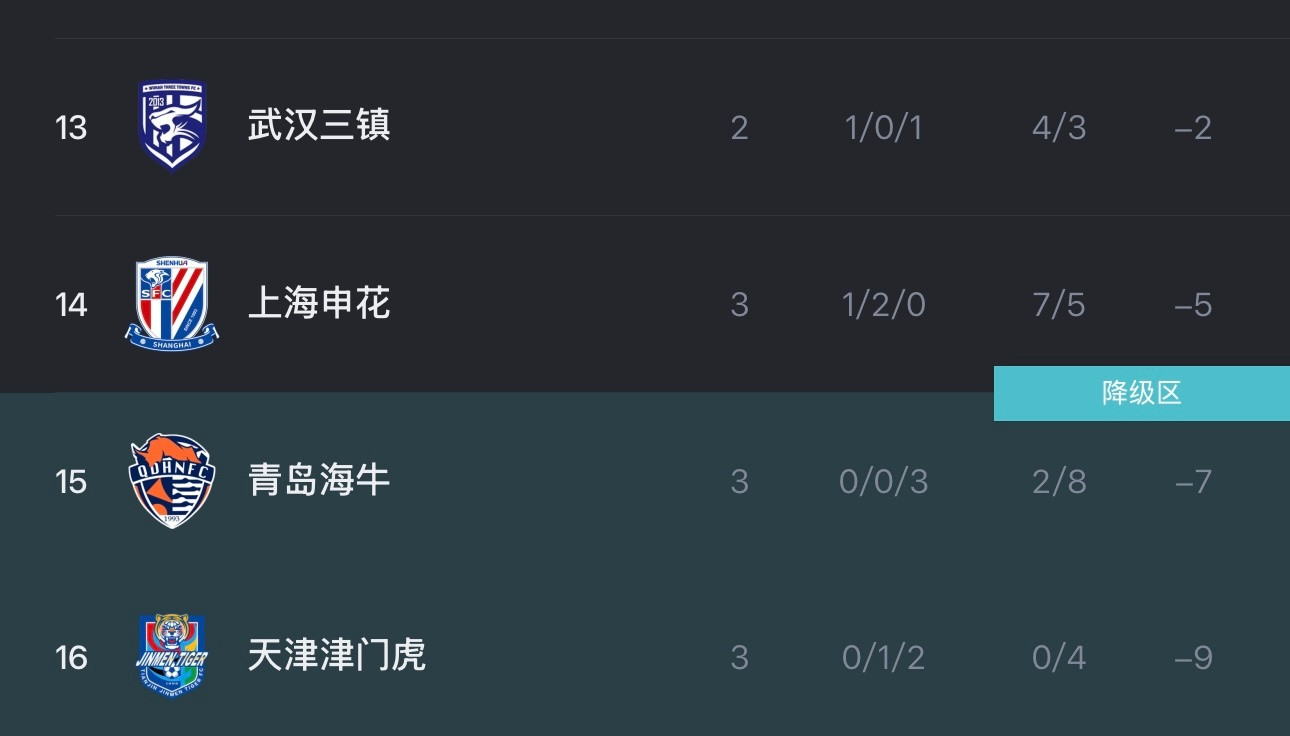Click the 武汉三镇 team name text
1290x736 pixels.
click(x=319, y=126)
